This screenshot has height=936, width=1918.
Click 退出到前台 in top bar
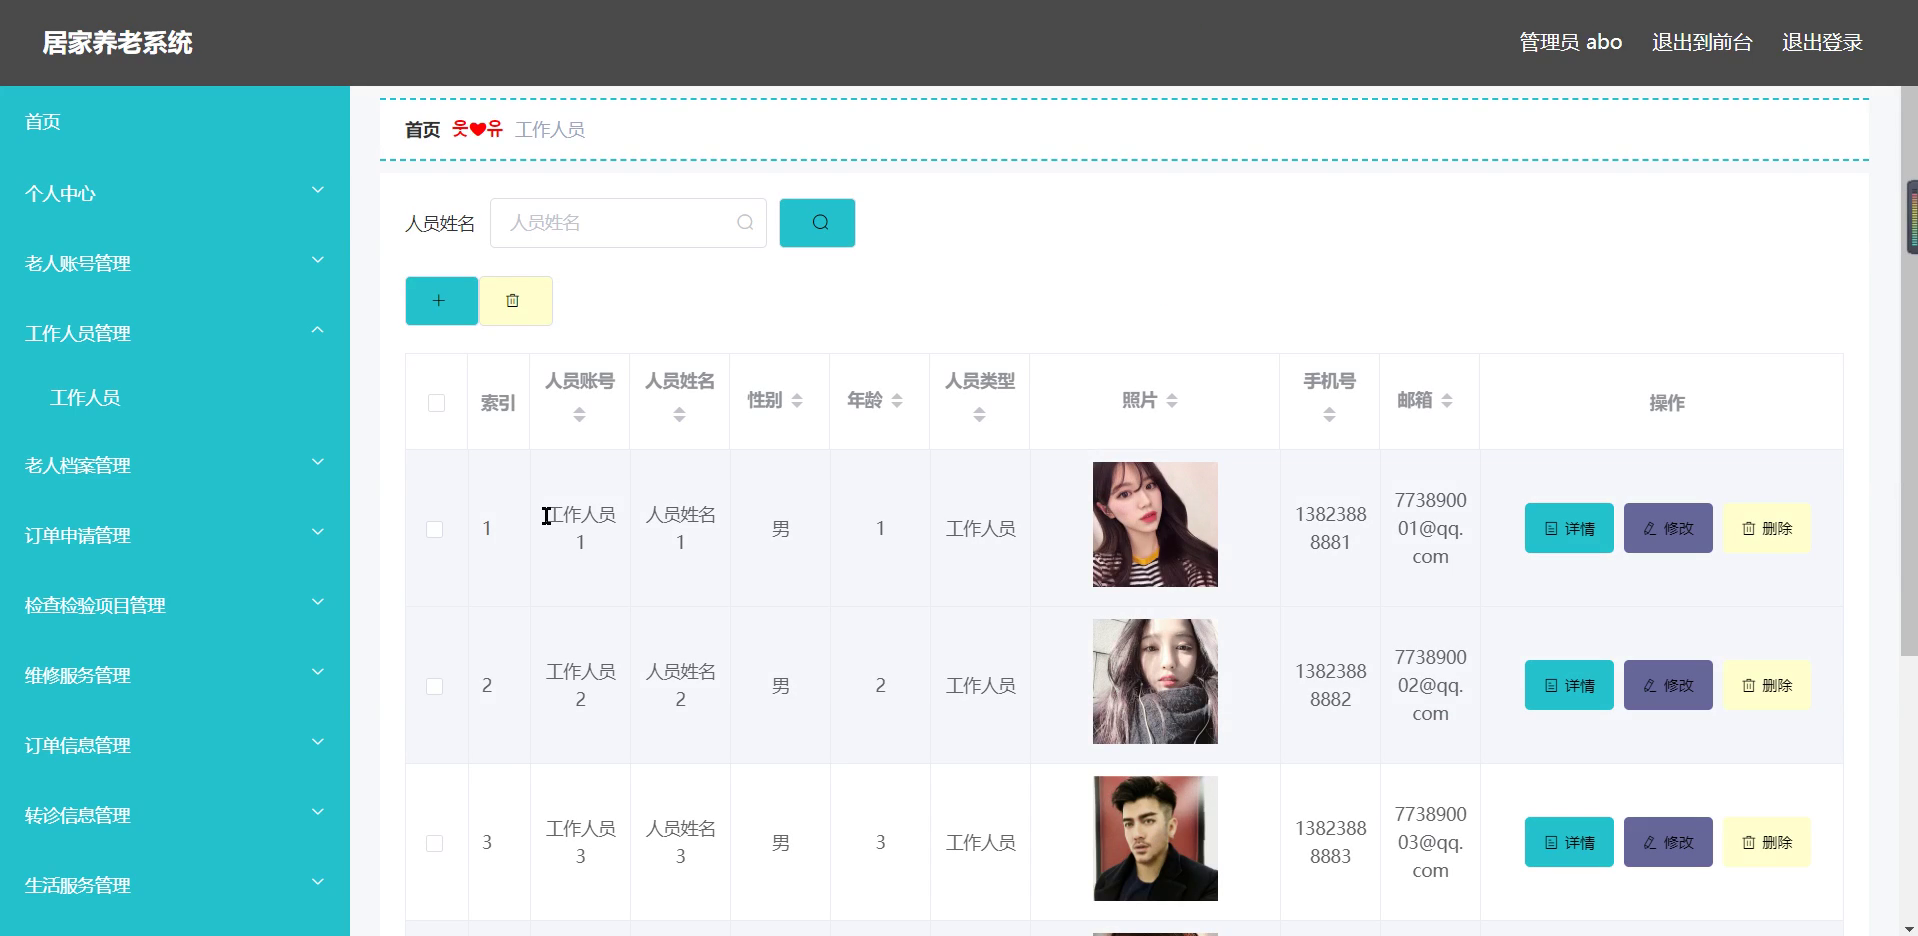tap(1702, 42)
